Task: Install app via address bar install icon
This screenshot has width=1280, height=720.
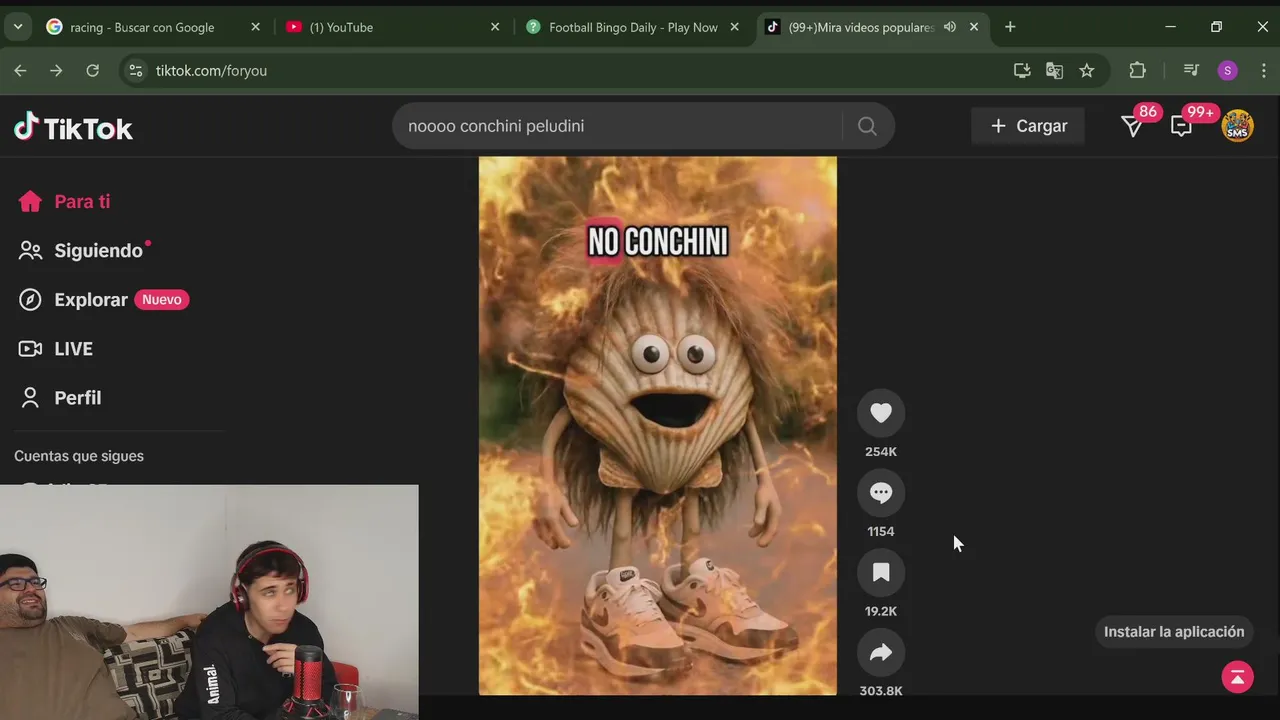Action: 1022,70
